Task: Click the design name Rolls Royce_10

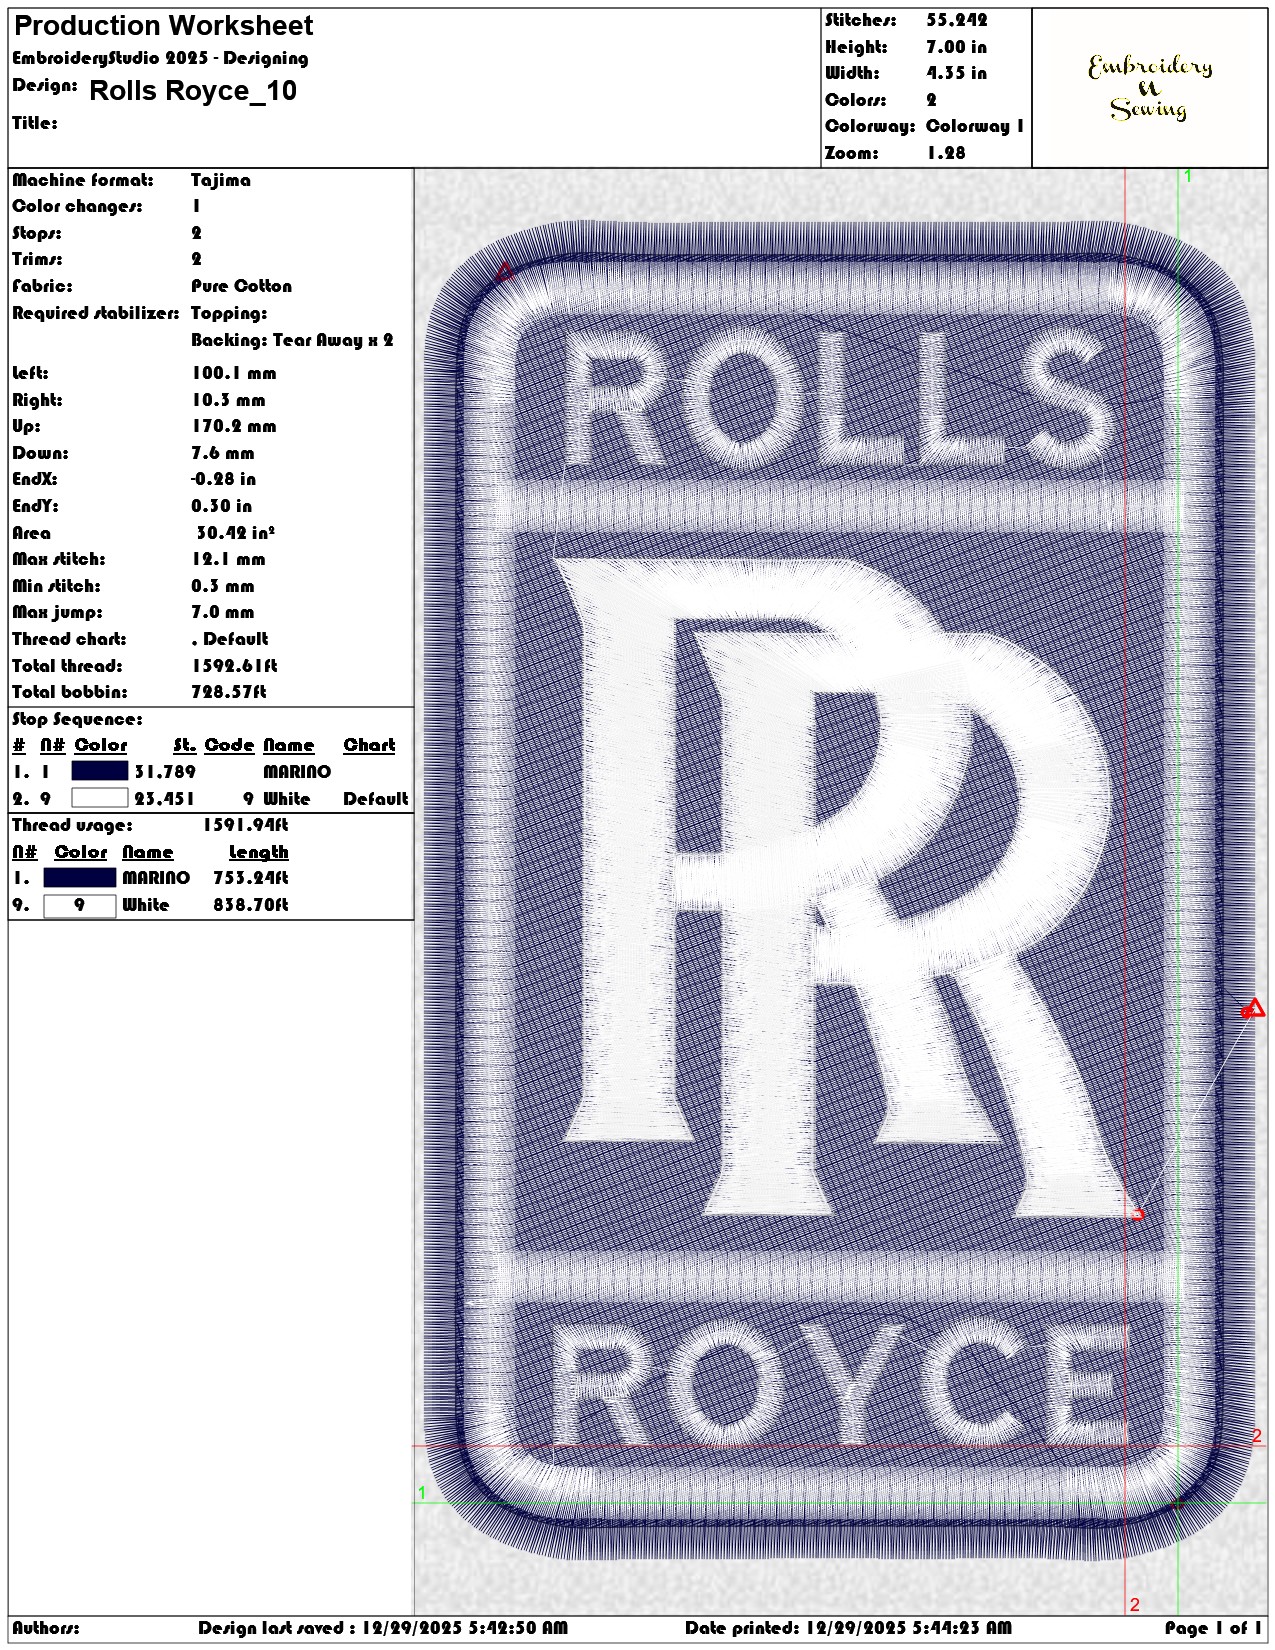Action: [193, 91]
